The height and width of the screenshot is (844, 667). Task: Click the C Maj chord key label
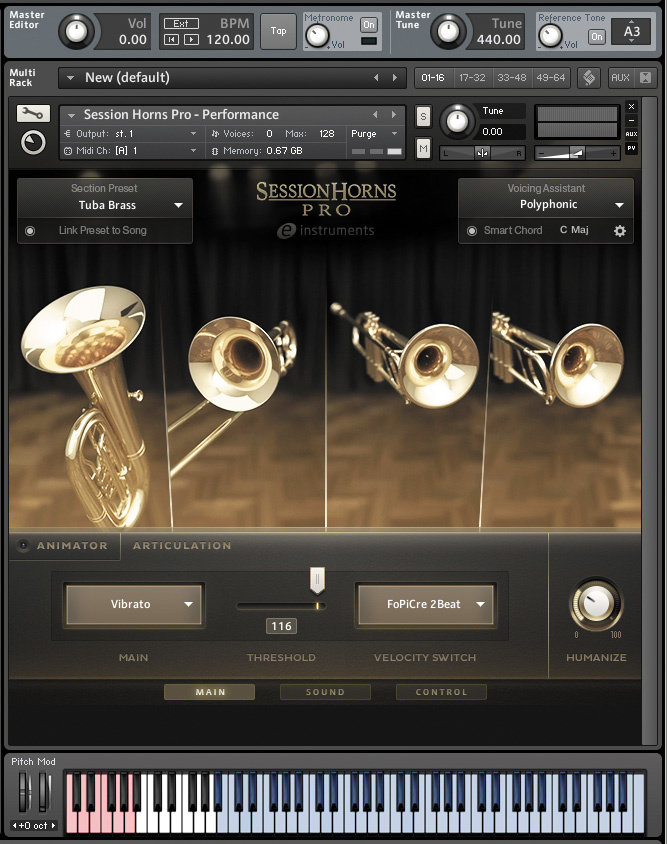(x=574, y=230)
